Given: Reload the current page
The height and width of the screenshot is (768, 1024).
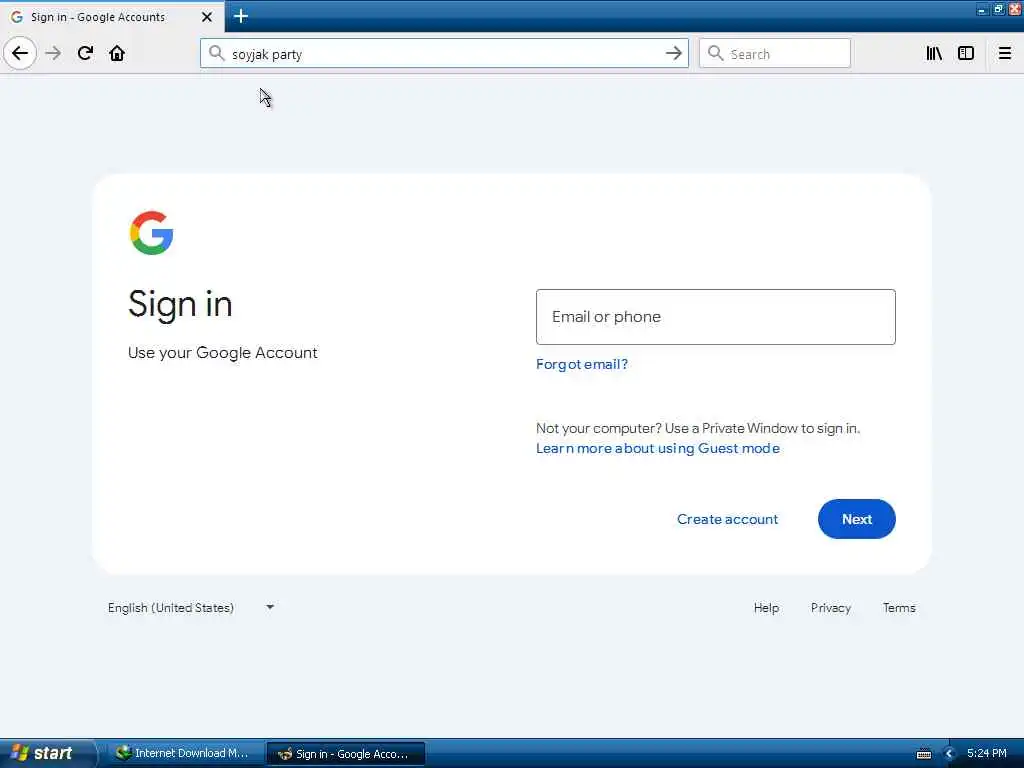Looking at the screenshot, I should (85, 53).
